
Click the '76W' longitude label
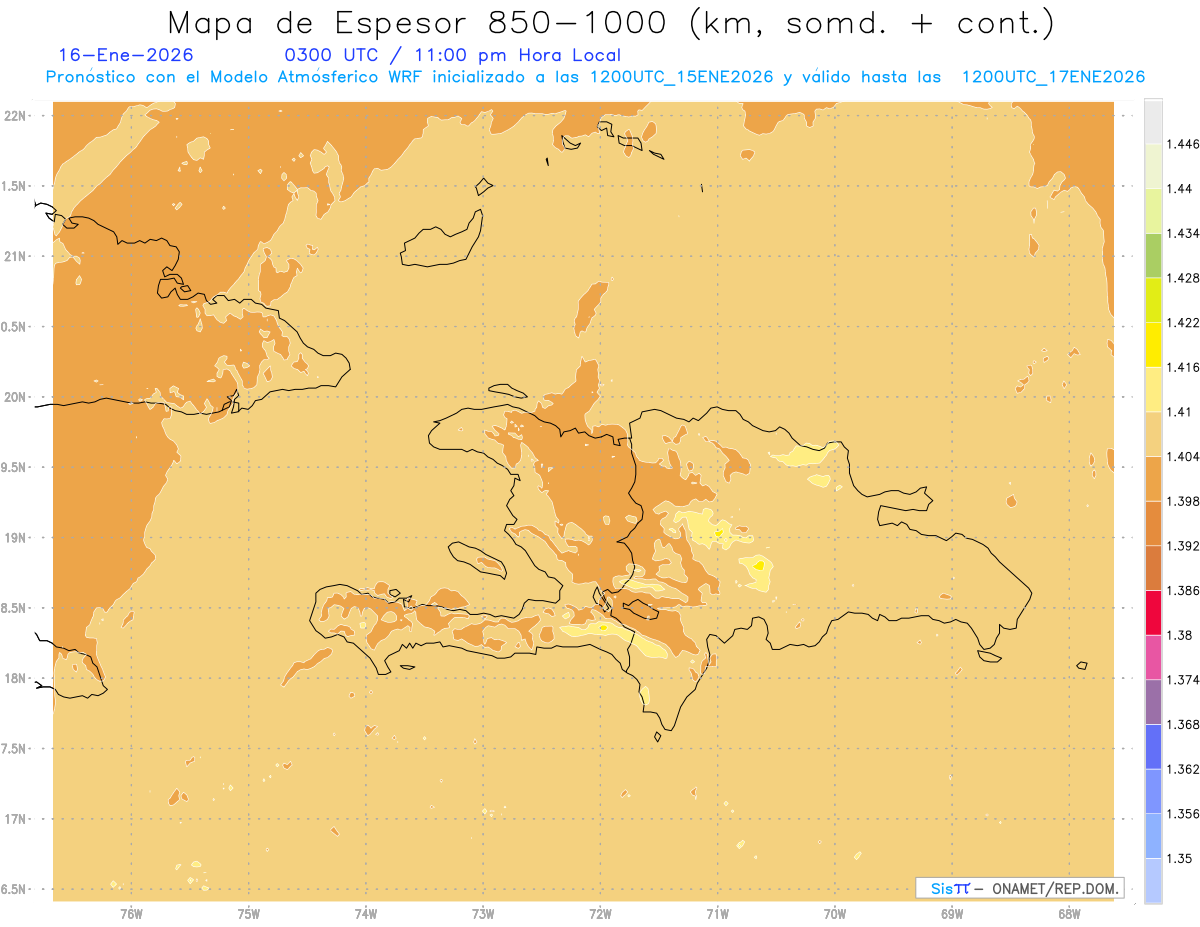click(131, 914)
